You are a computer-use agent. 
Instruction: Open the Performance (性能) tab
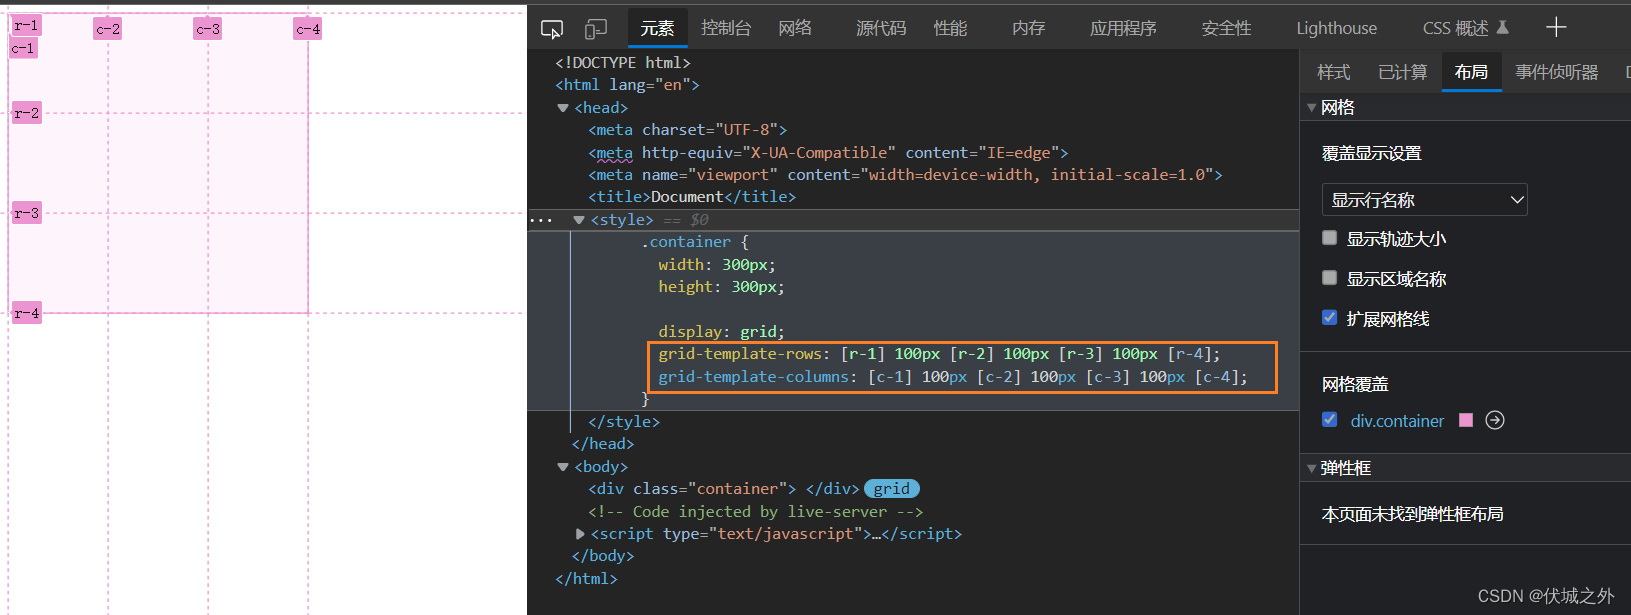tap(950, 28)
